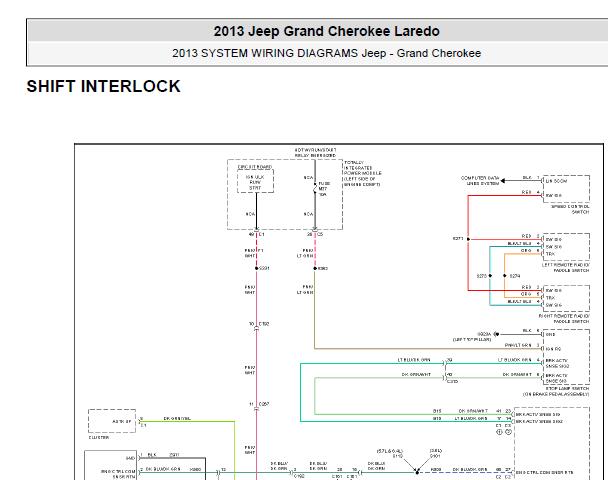Select the 'SHIFT INTERLOCK' heading
This screenshot has width=608, height=480.
coord(104,86)
